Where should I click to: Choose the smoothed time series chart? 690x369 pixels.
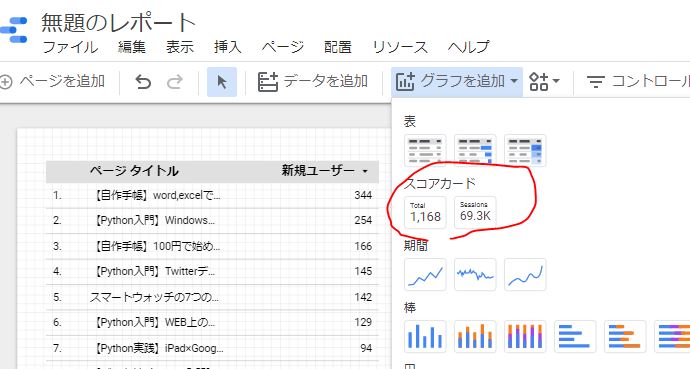point(525,275)
